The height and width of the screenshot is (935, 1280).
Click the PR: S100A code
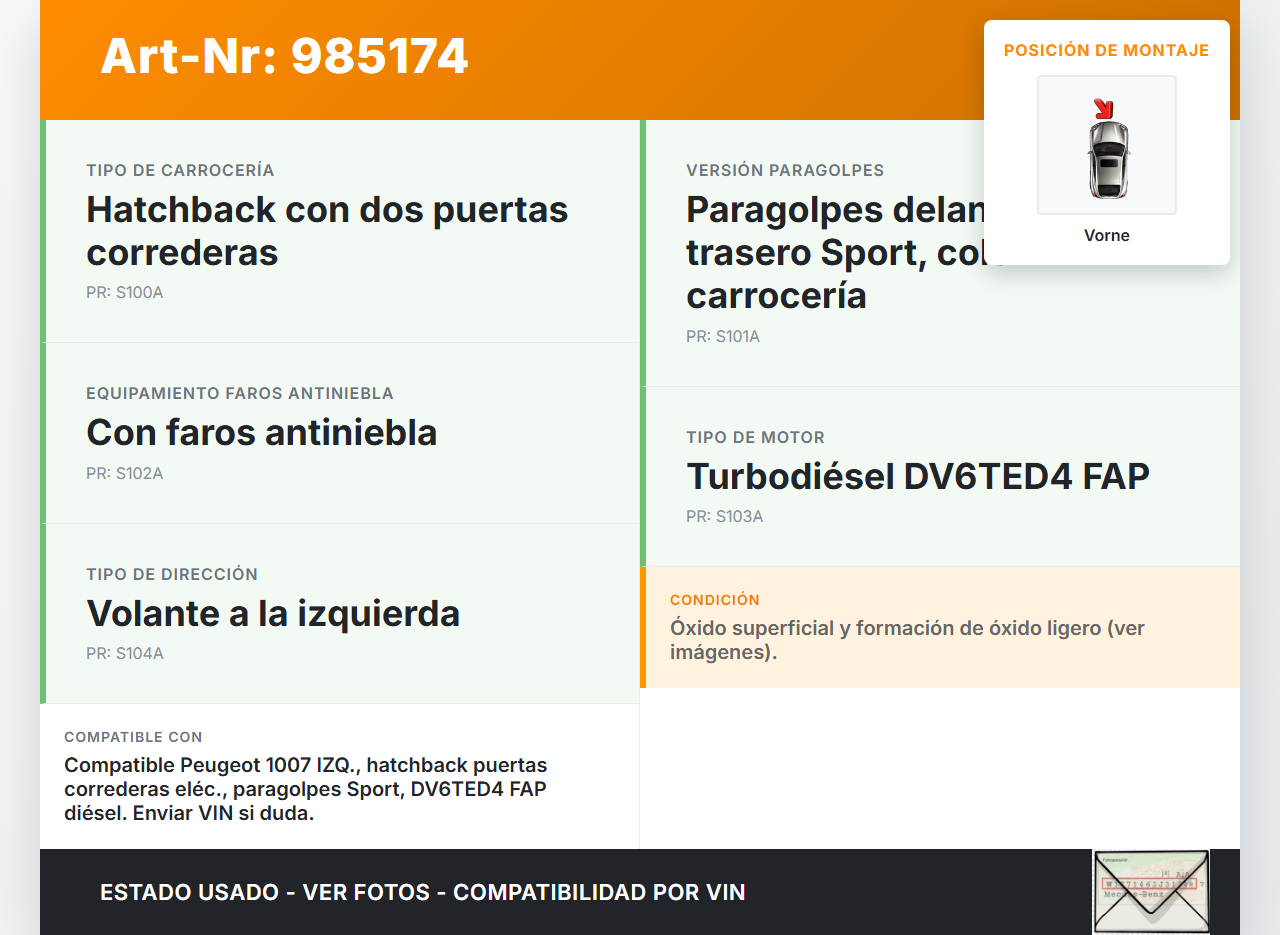(x=125, y=293)
